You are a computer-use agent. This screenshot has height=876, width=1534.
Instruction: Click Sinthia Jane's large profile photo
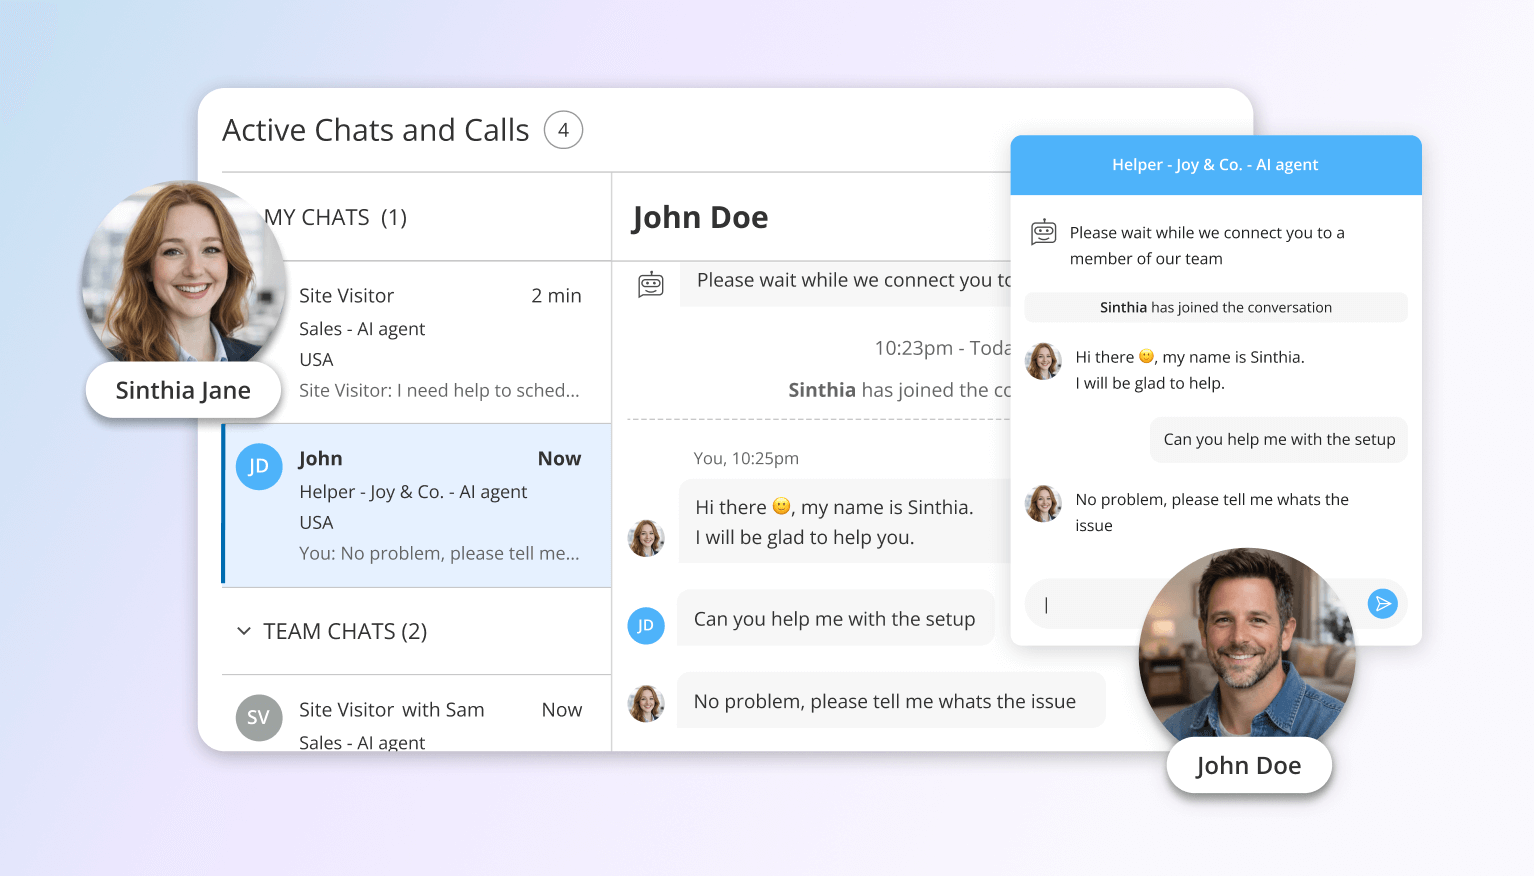pyautogui.click(x=180, y=270)
